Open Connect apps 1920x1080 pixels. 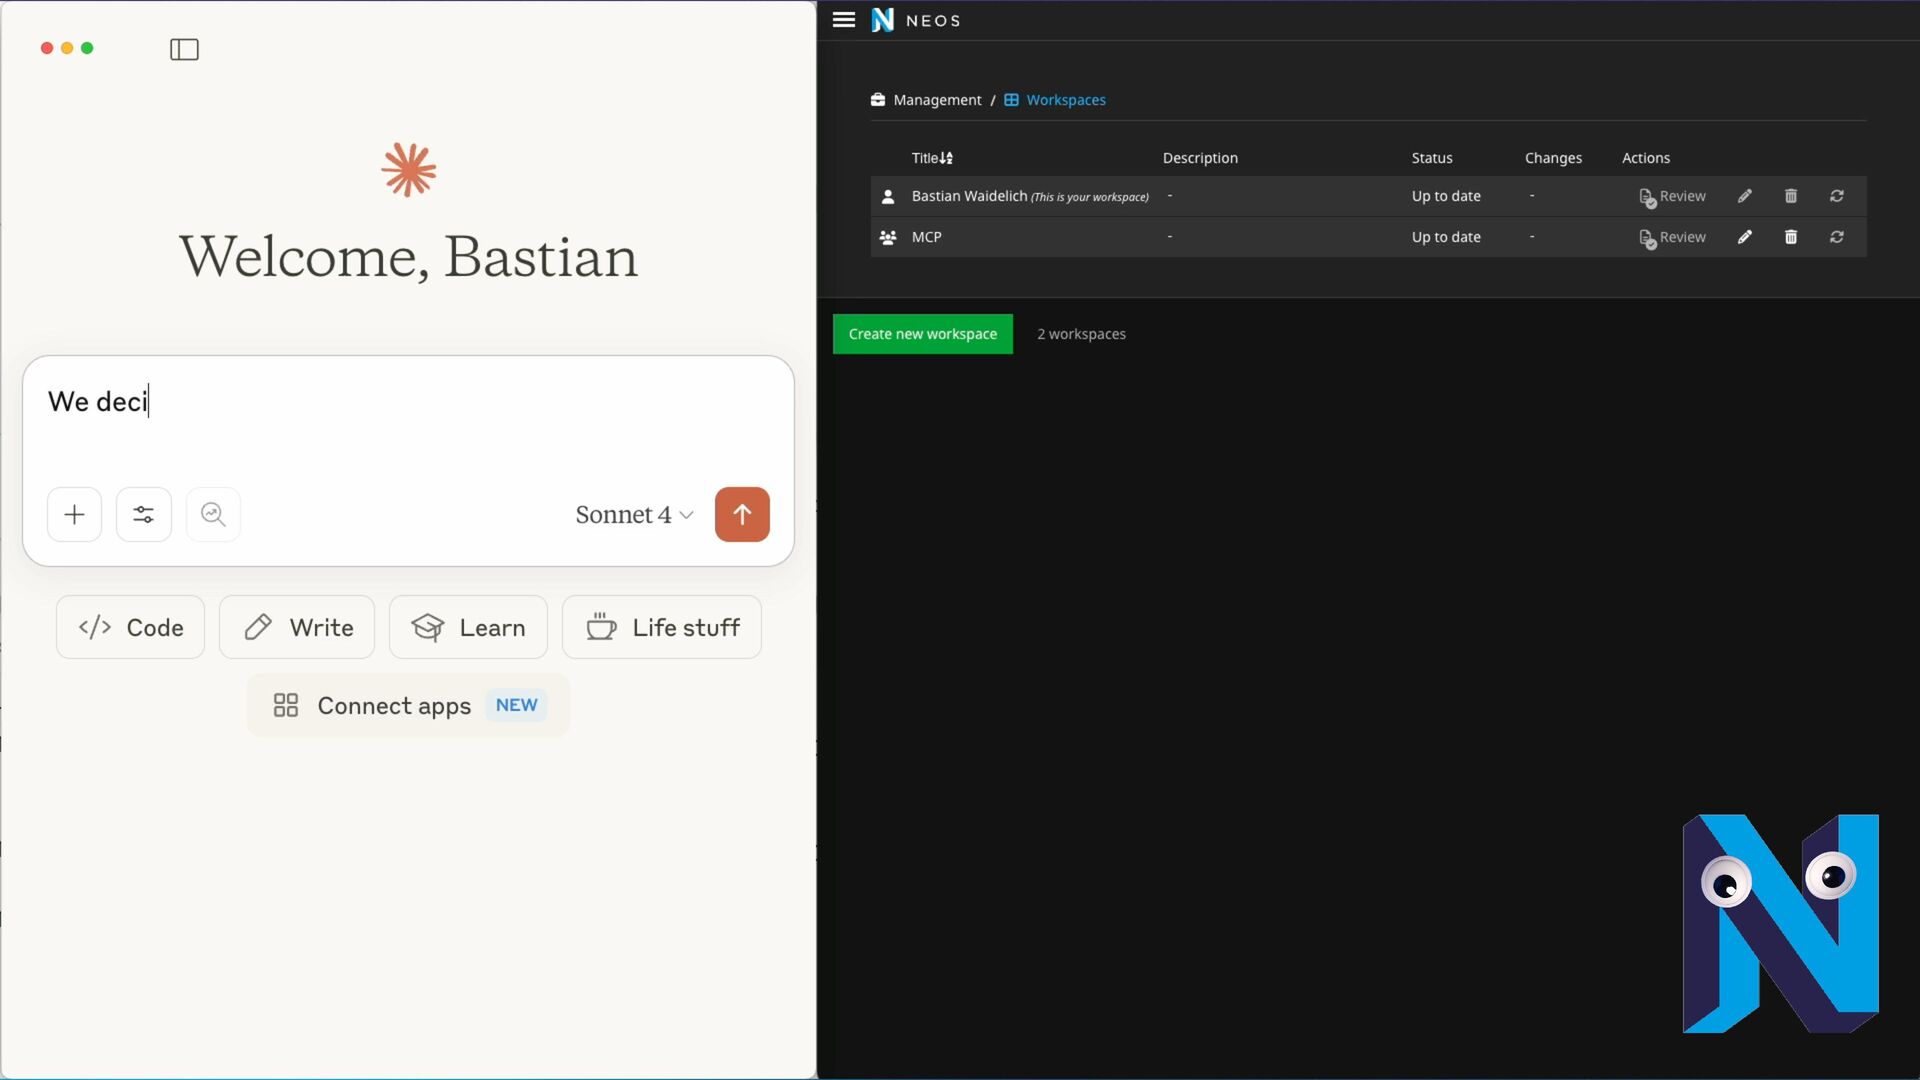408,705
